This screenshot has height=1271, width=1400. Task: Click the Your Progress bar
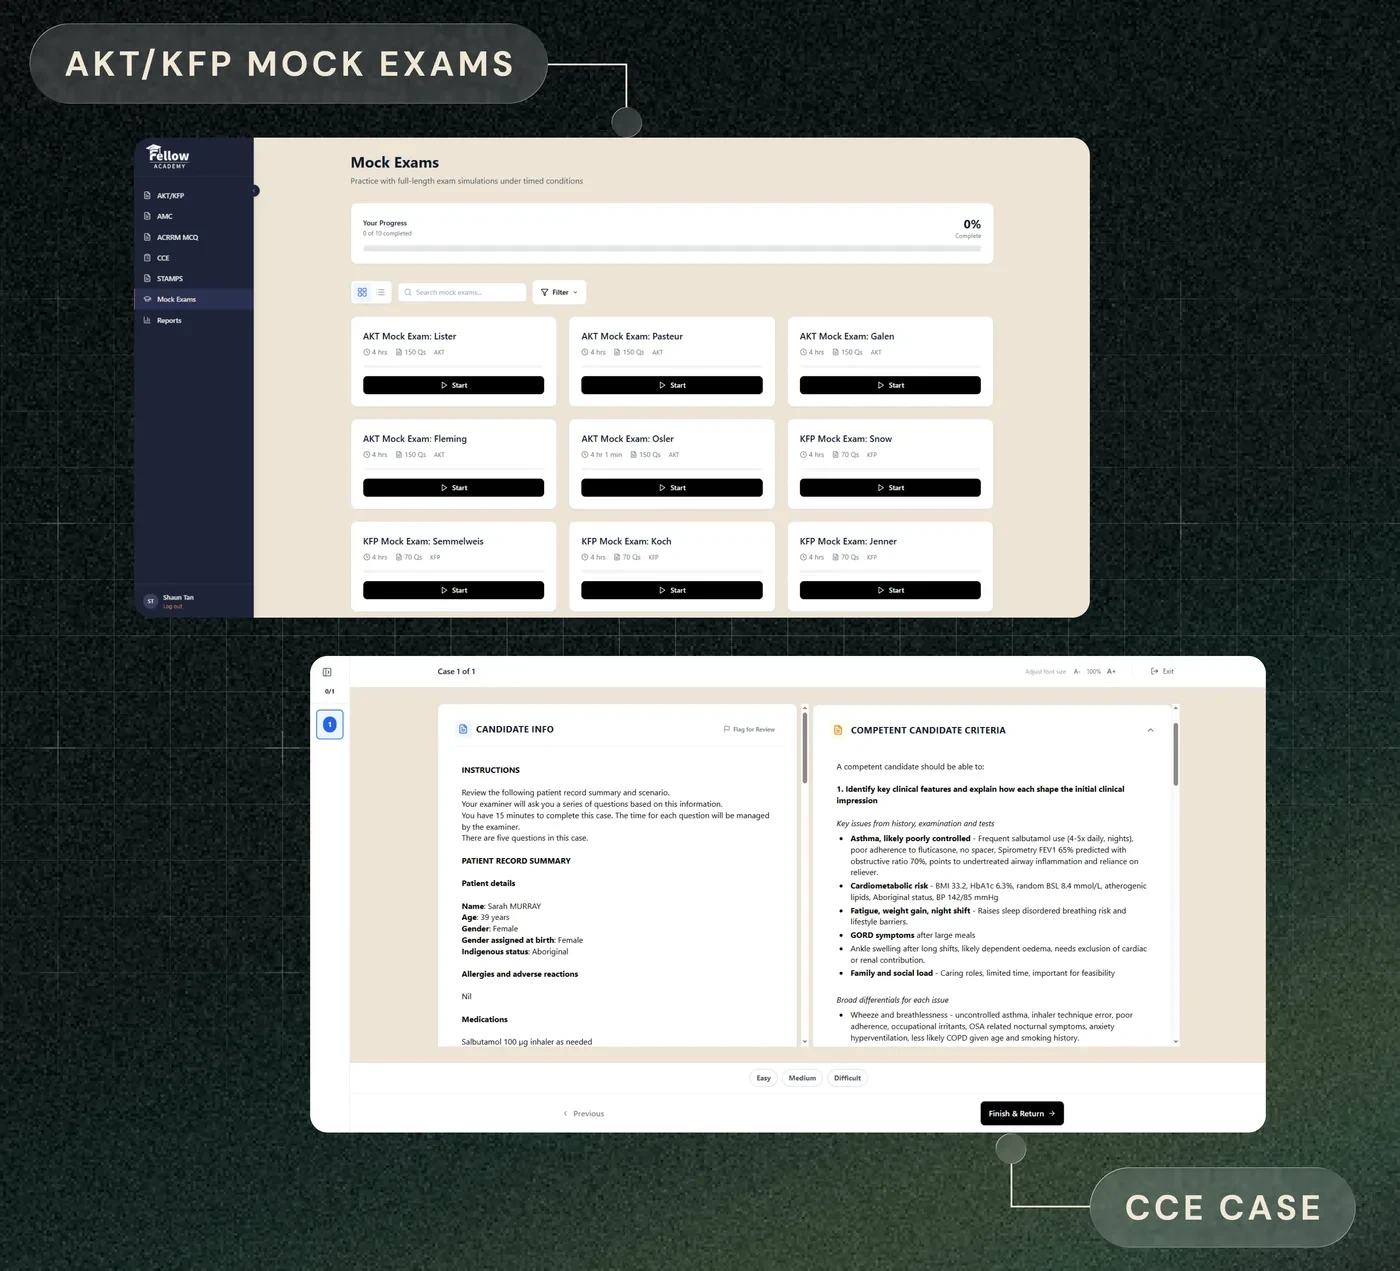[672, 248]
